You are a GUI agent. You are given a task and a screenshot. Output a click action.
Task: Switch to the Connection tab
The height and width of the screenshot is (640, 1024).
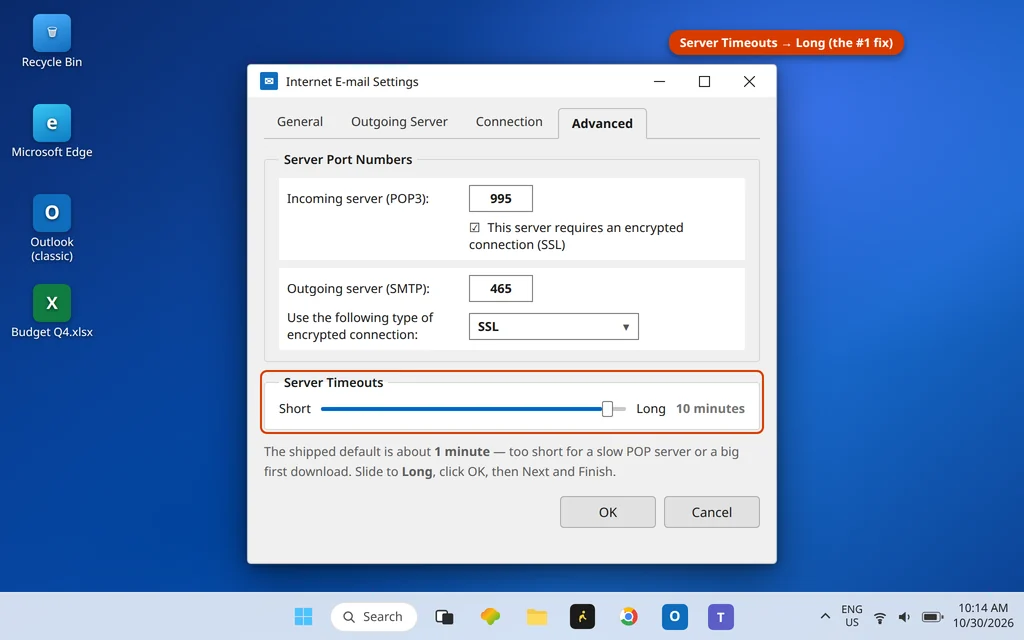pos(509,122)
